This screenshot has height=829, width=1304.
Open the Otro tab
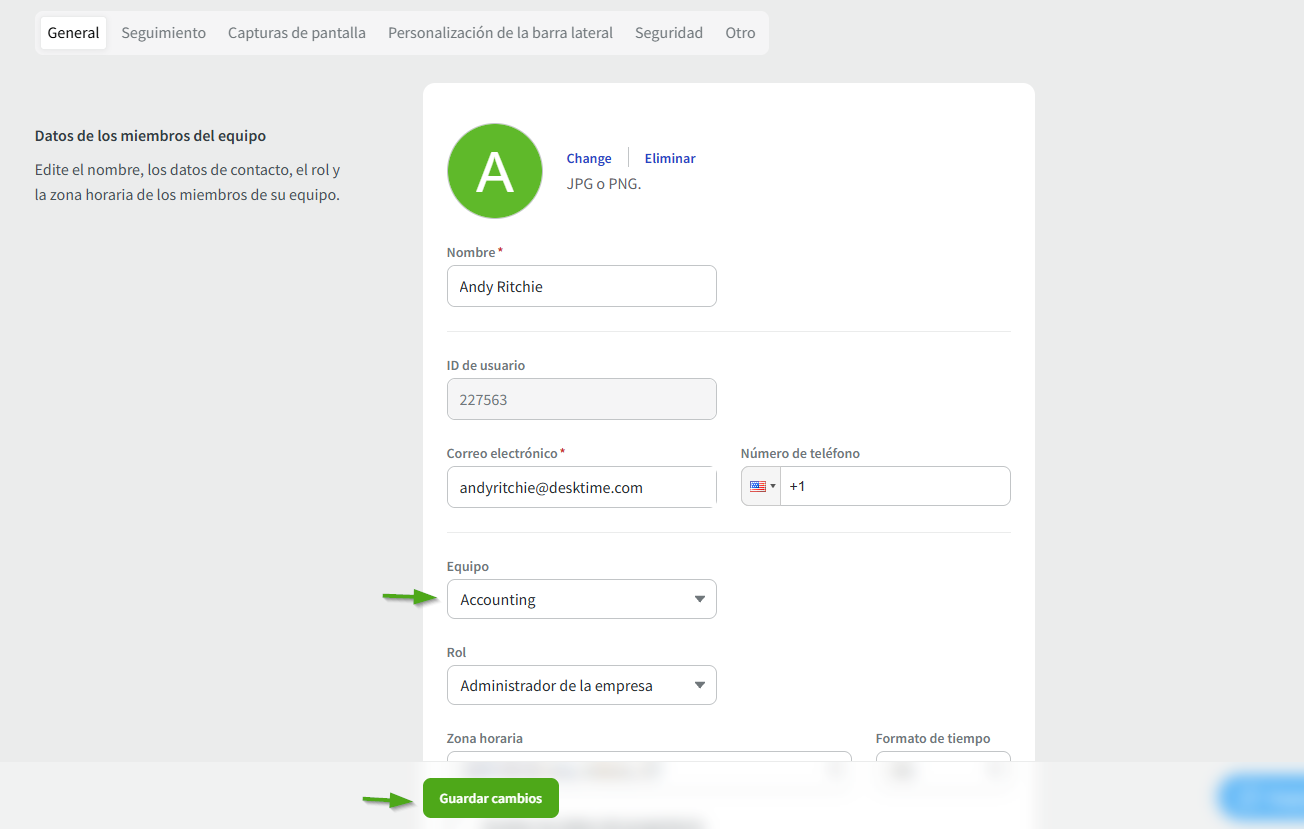click(740, 33)
